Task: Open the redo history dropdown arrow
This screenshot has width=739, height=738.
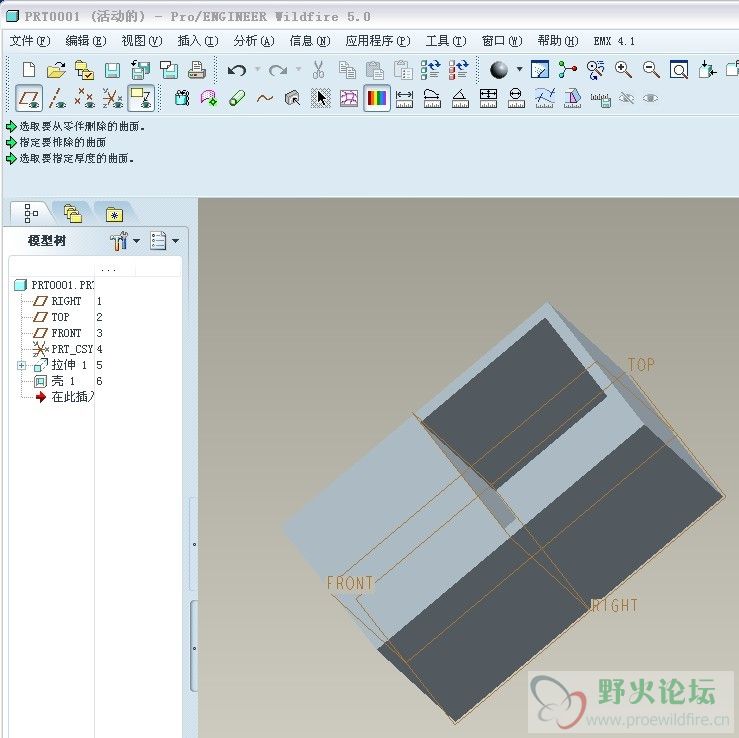Action: pyautogui.click(x=298, y=69)
